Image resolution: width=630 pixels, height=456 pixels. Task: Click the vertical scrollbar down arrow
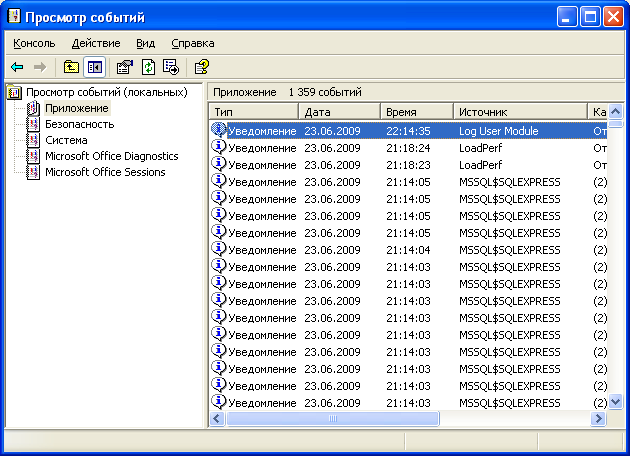click(x=616, y=401)
